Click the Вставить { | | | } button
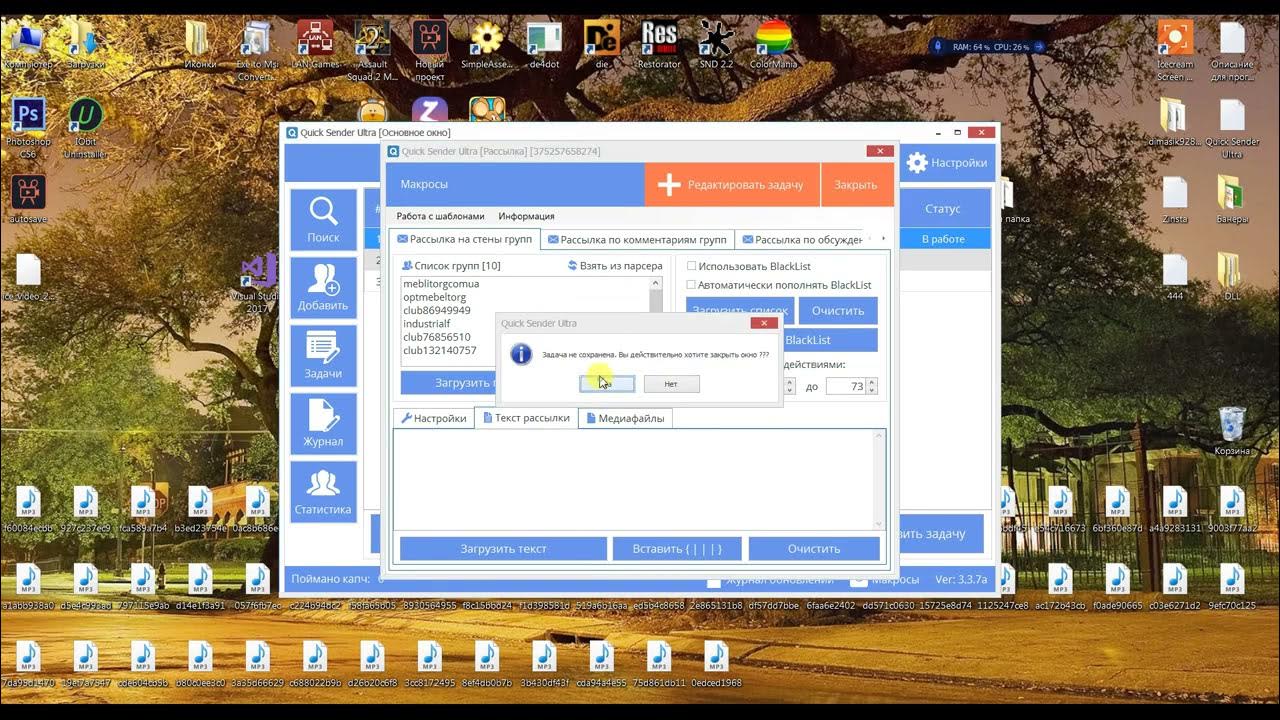 tap(677, 548)
